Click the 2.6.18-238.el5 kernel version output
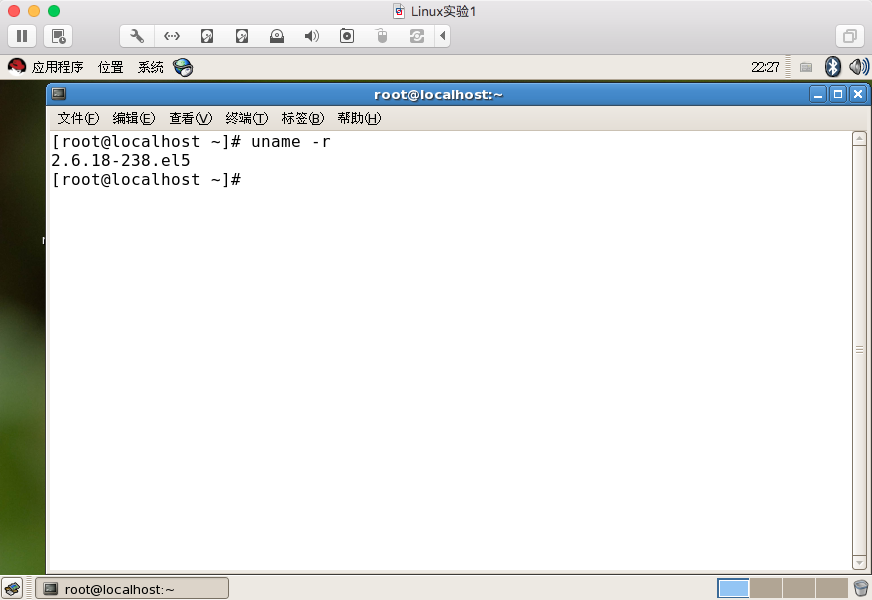Screen dimensions: 872x600 (121, 161)
